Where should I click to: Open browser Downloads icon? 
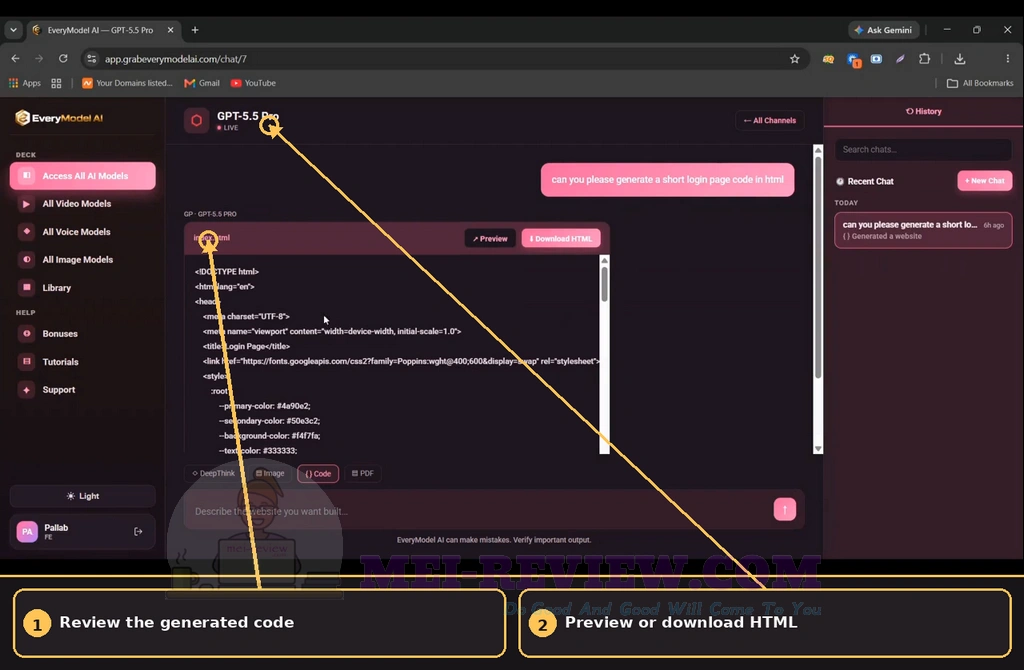[960, 59]
